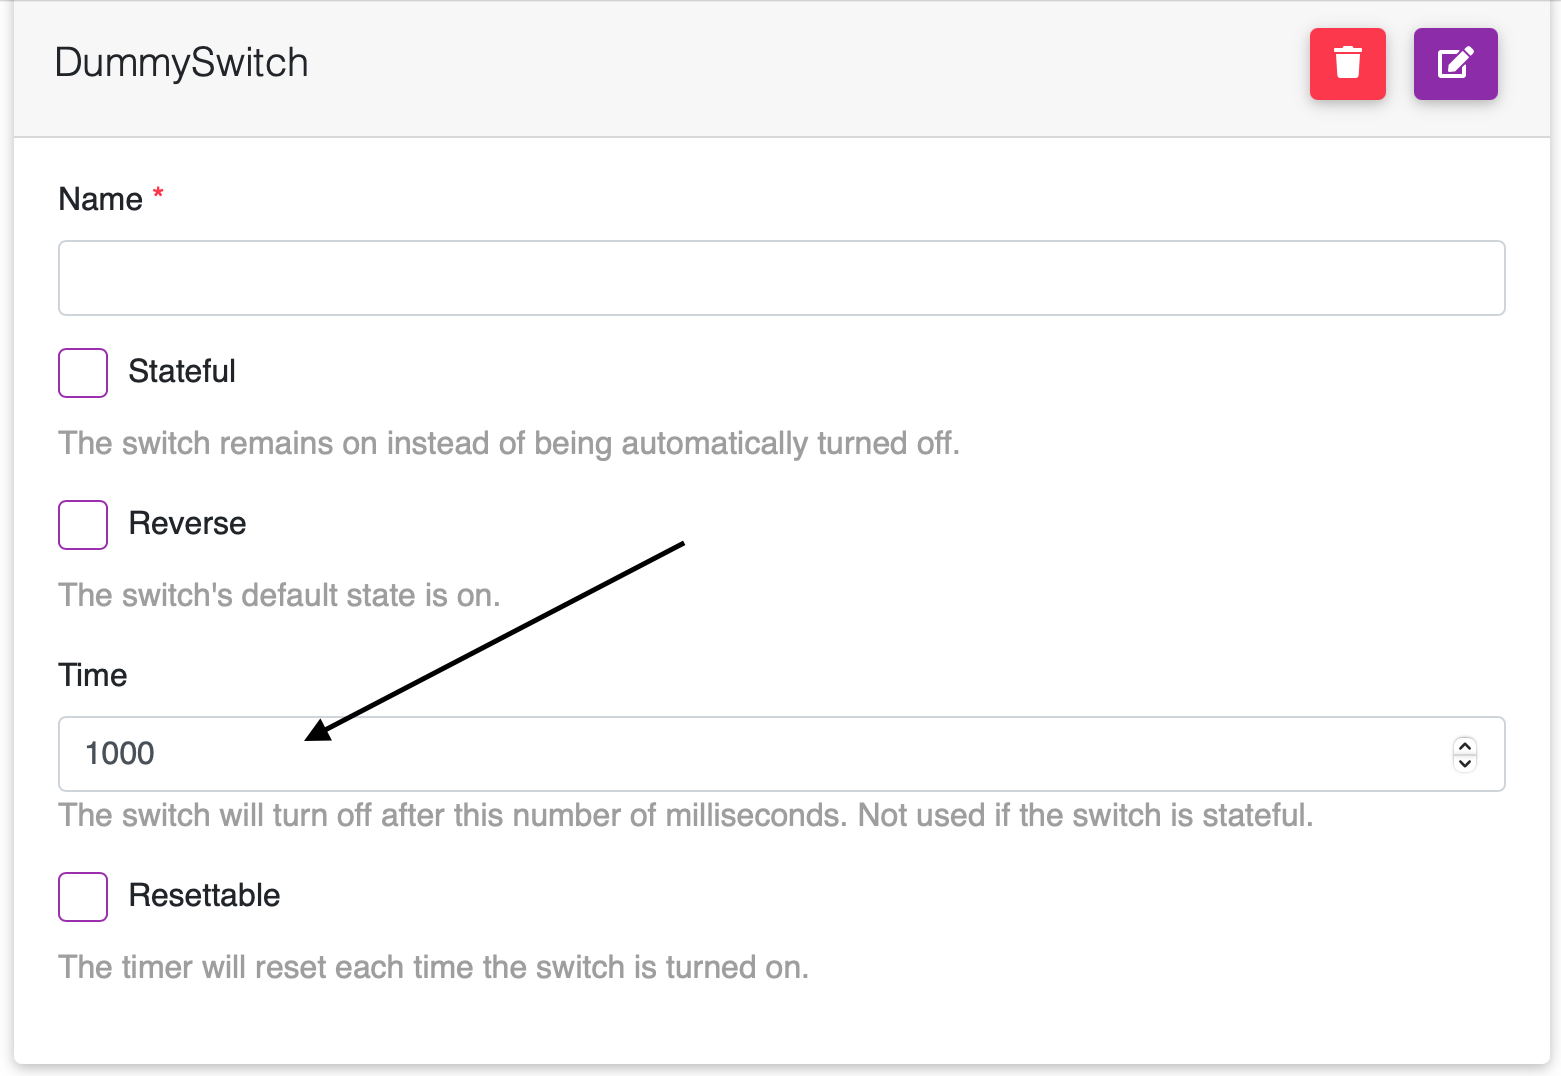Click the milliseconds help text below Time
Image resolution: width=1561 pixels, height=1076 pixels.
[685, 815]
